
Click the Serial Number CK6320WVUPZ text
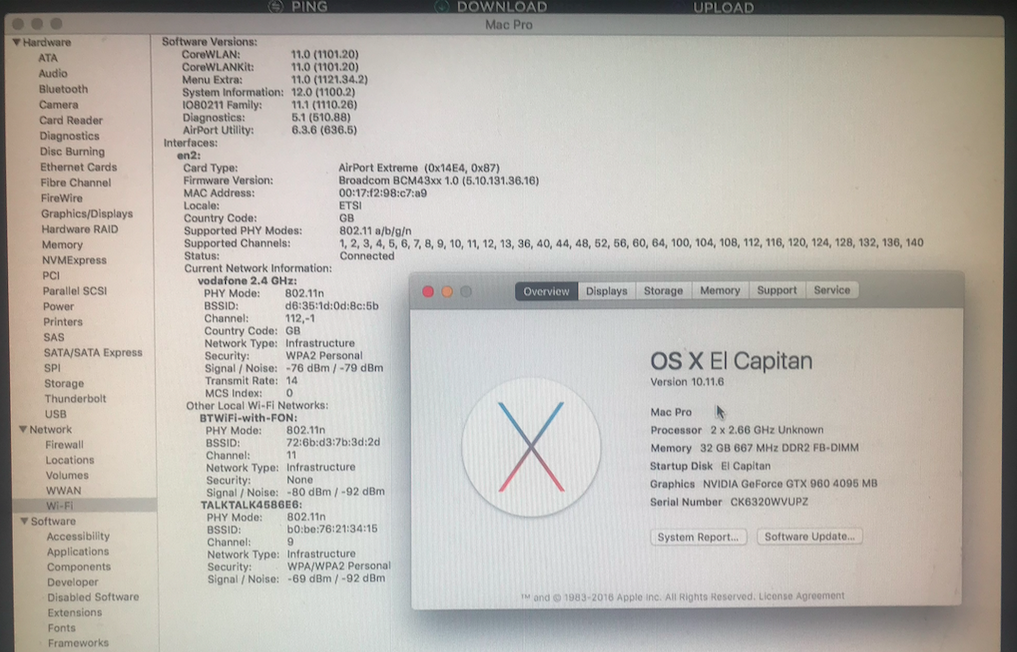[x=729, y=502]
